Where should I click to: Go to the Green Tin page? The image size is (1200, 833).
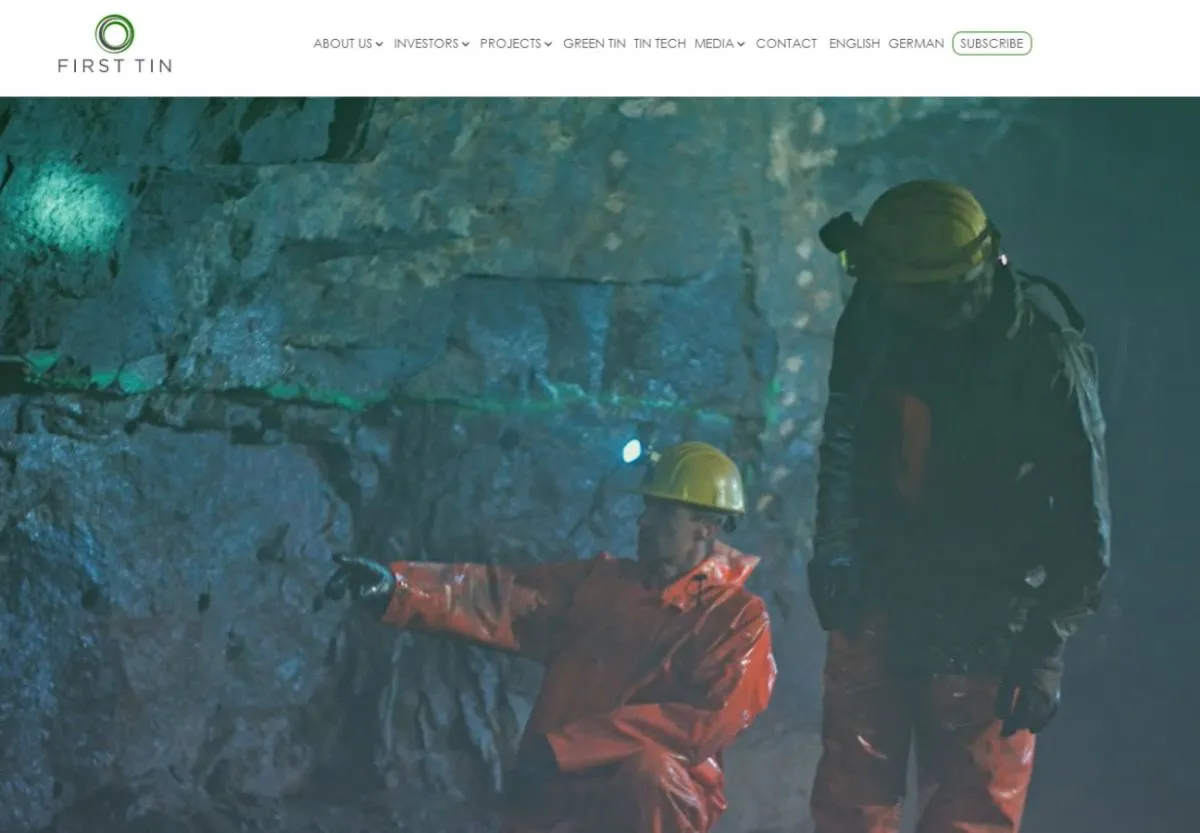point(594,44)
